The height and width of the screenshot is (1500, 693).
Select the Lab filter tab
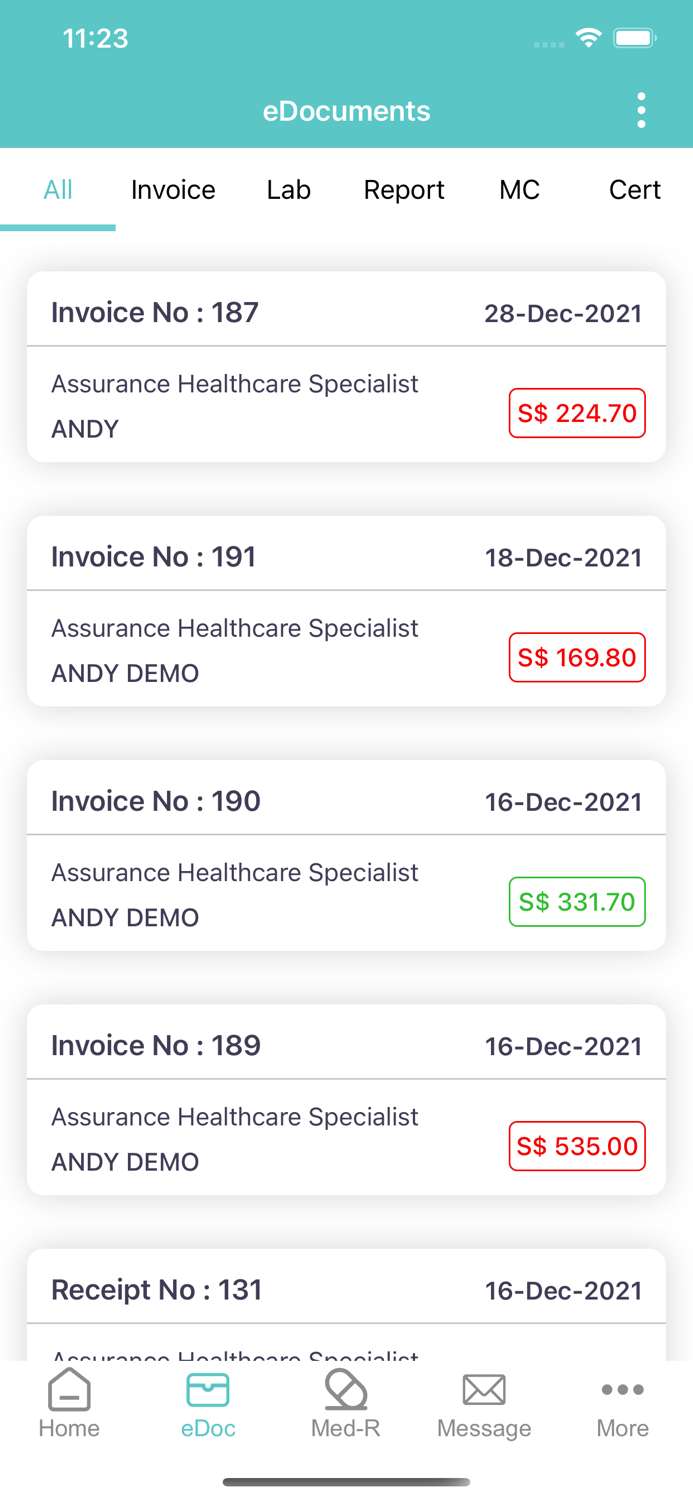coord(288,189)
